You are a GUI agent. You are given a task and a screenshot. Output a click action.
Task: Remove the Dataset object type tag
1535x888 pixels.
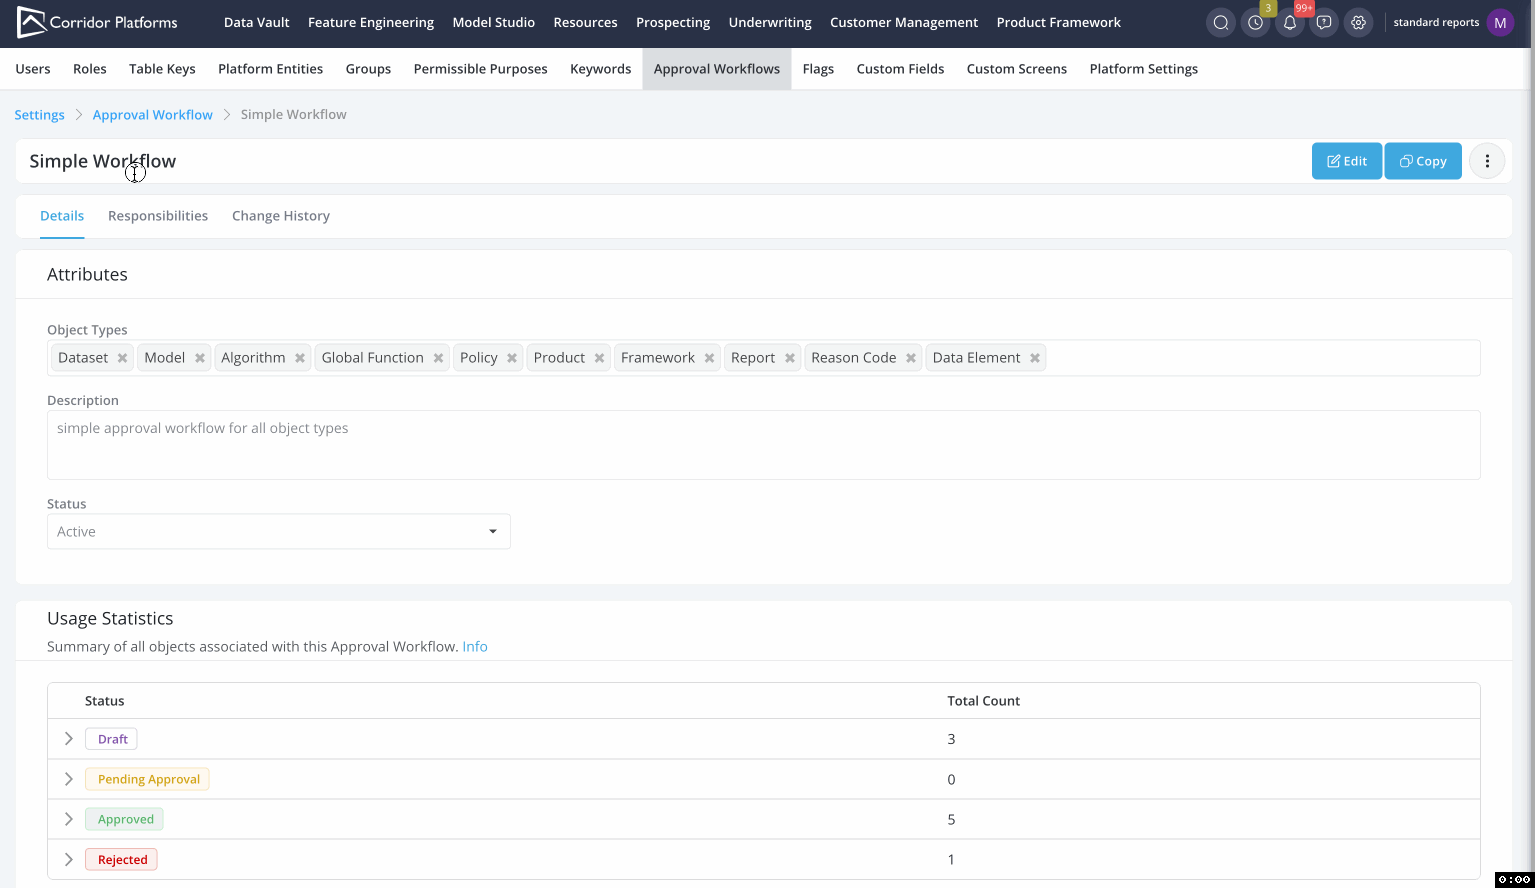coord(122,358)
